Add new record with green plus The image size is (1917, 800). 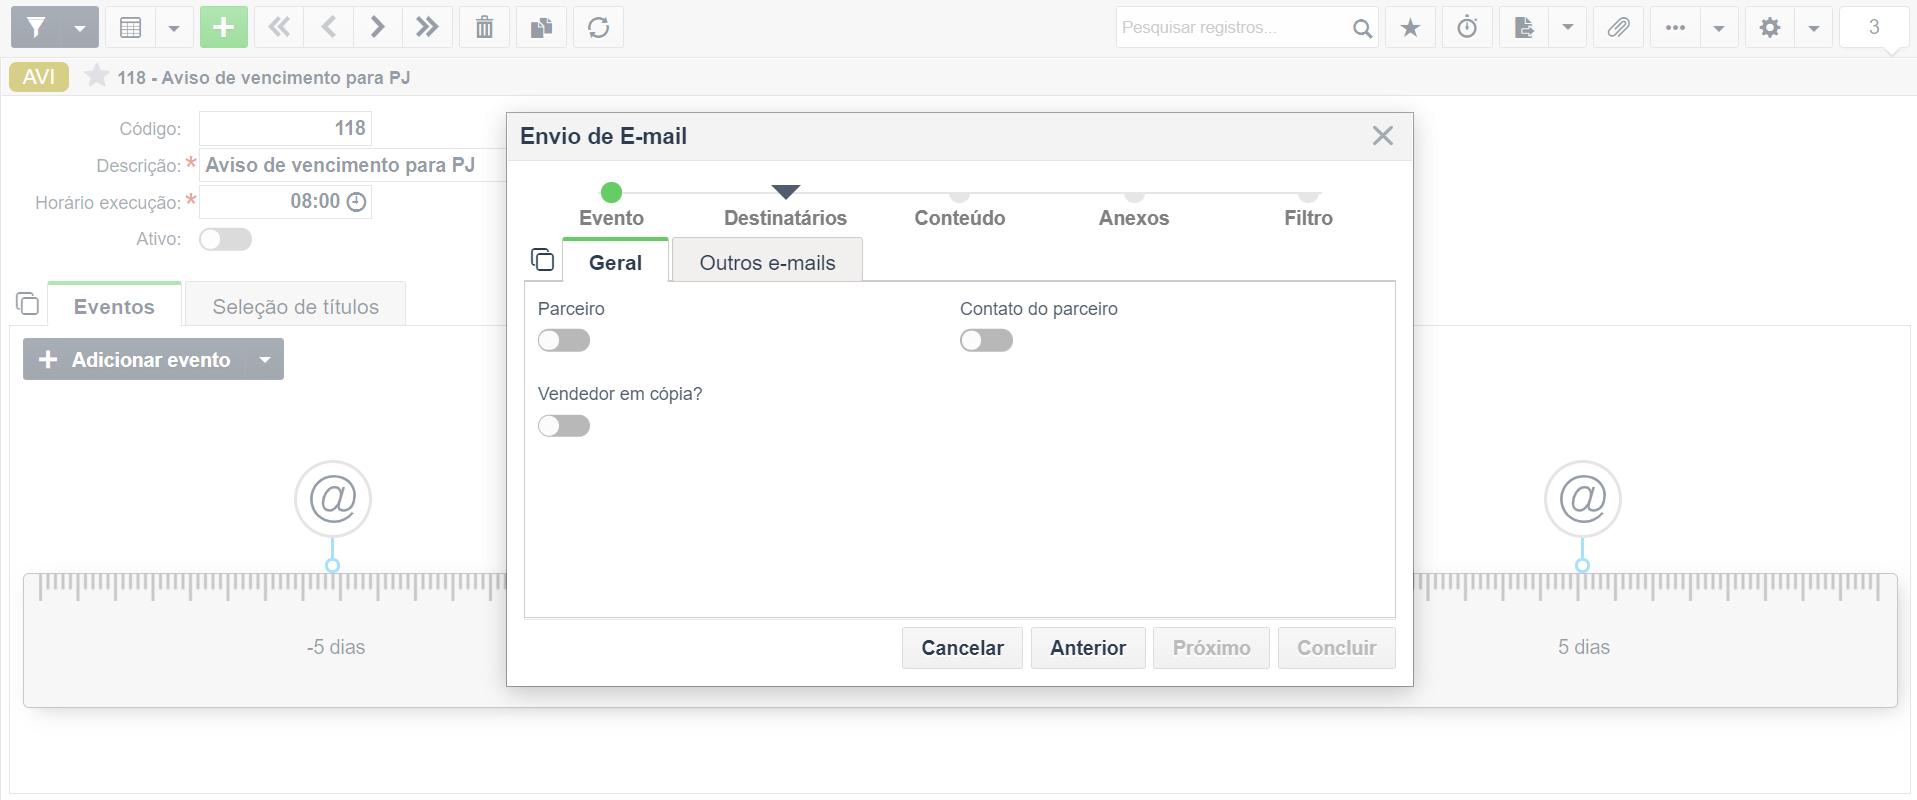tap(224, 27)
